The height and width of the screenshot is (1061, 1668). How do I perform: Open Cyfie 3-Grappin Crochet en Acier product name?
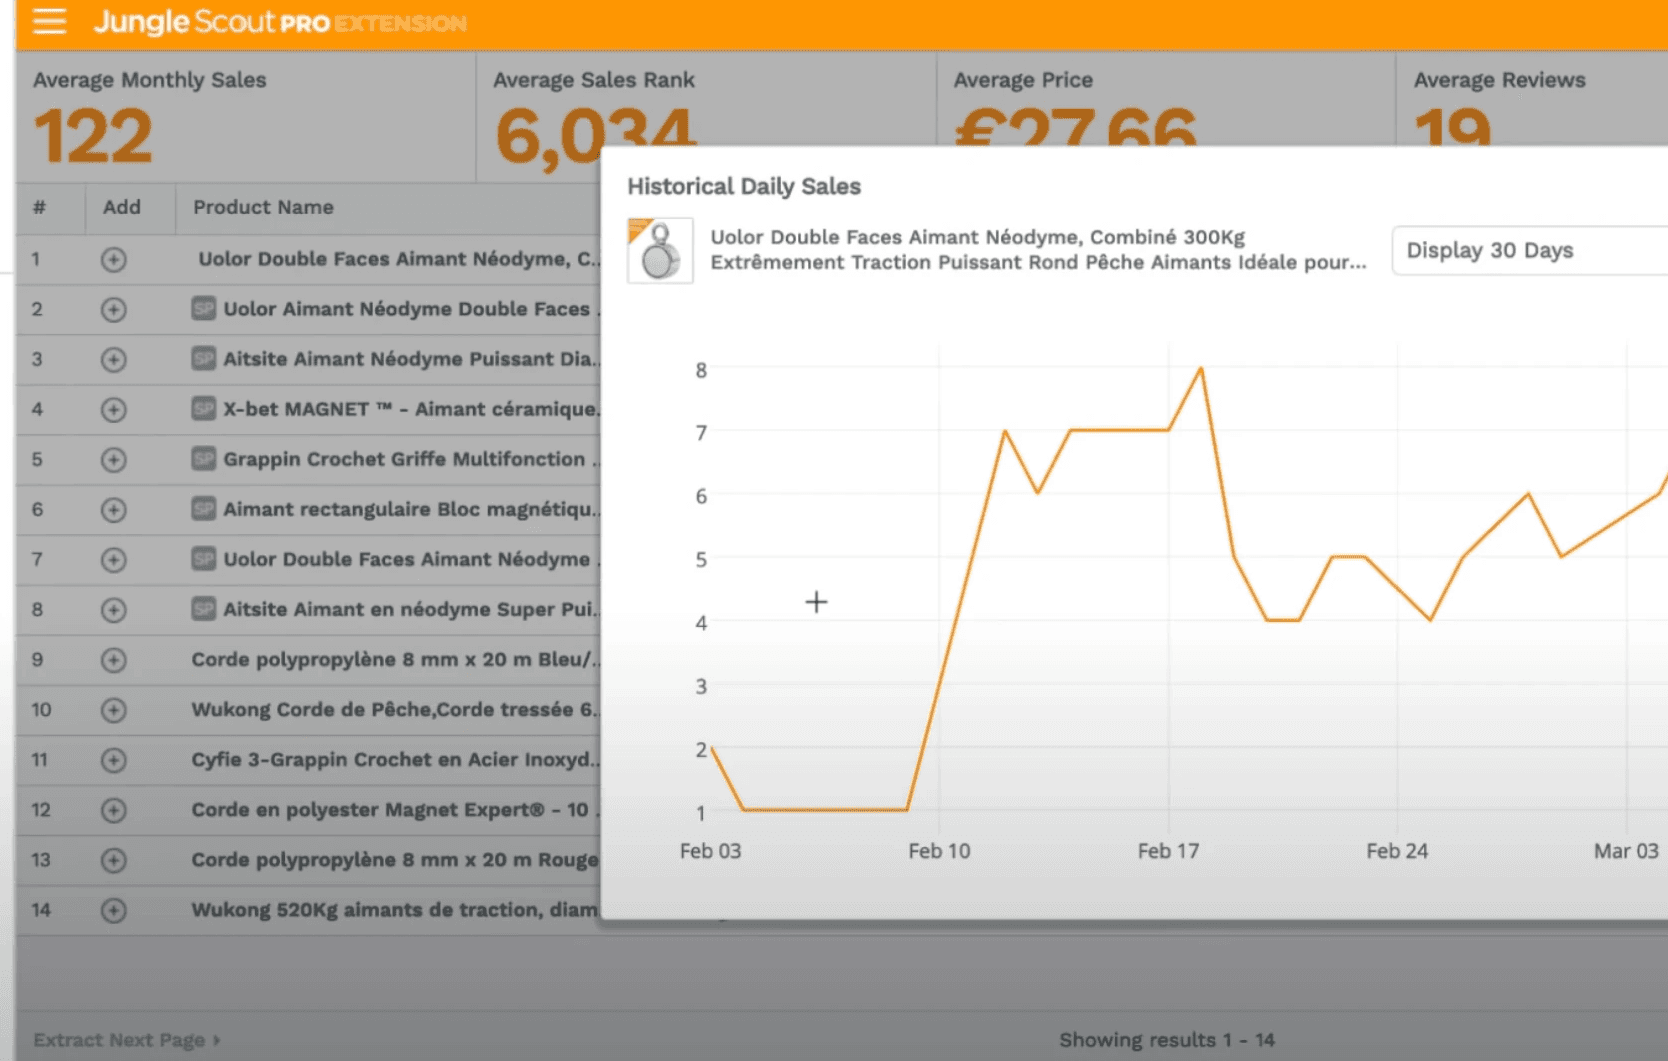[396, 759]
